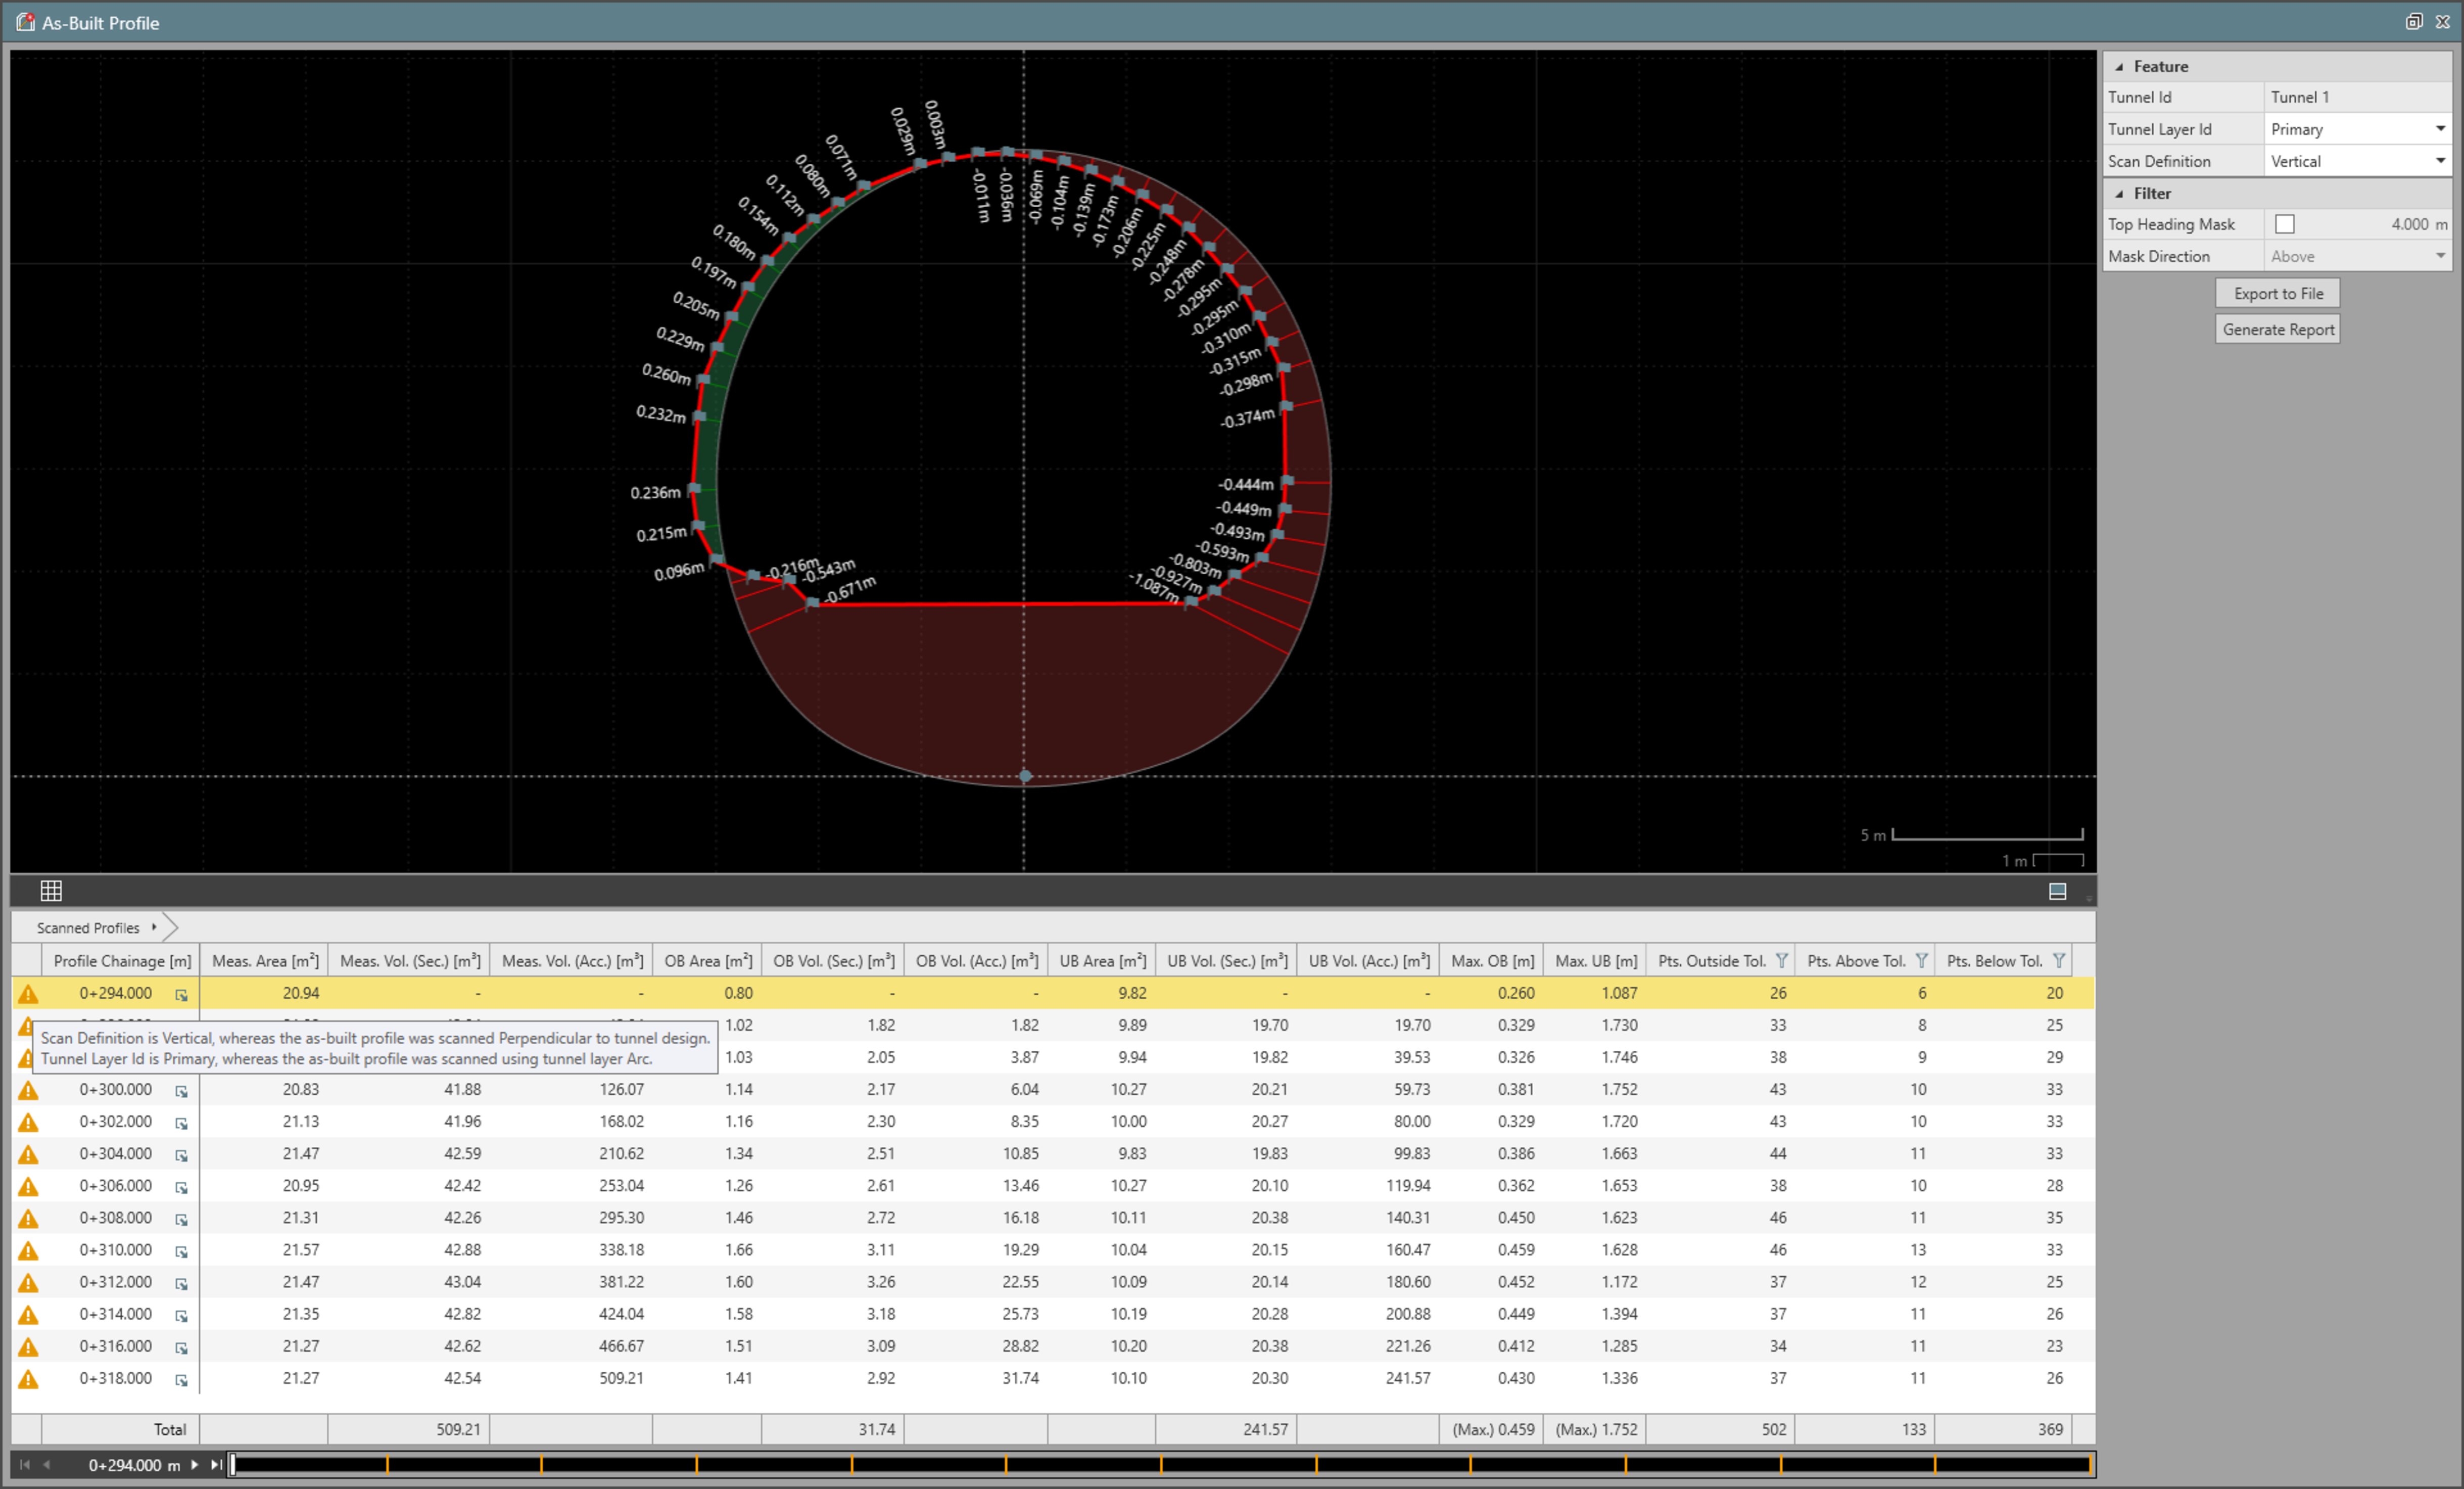2464x1489 pixels.
Task: Click go-to icon beside chainage 0+314.000
Action: click(181, 1315)
